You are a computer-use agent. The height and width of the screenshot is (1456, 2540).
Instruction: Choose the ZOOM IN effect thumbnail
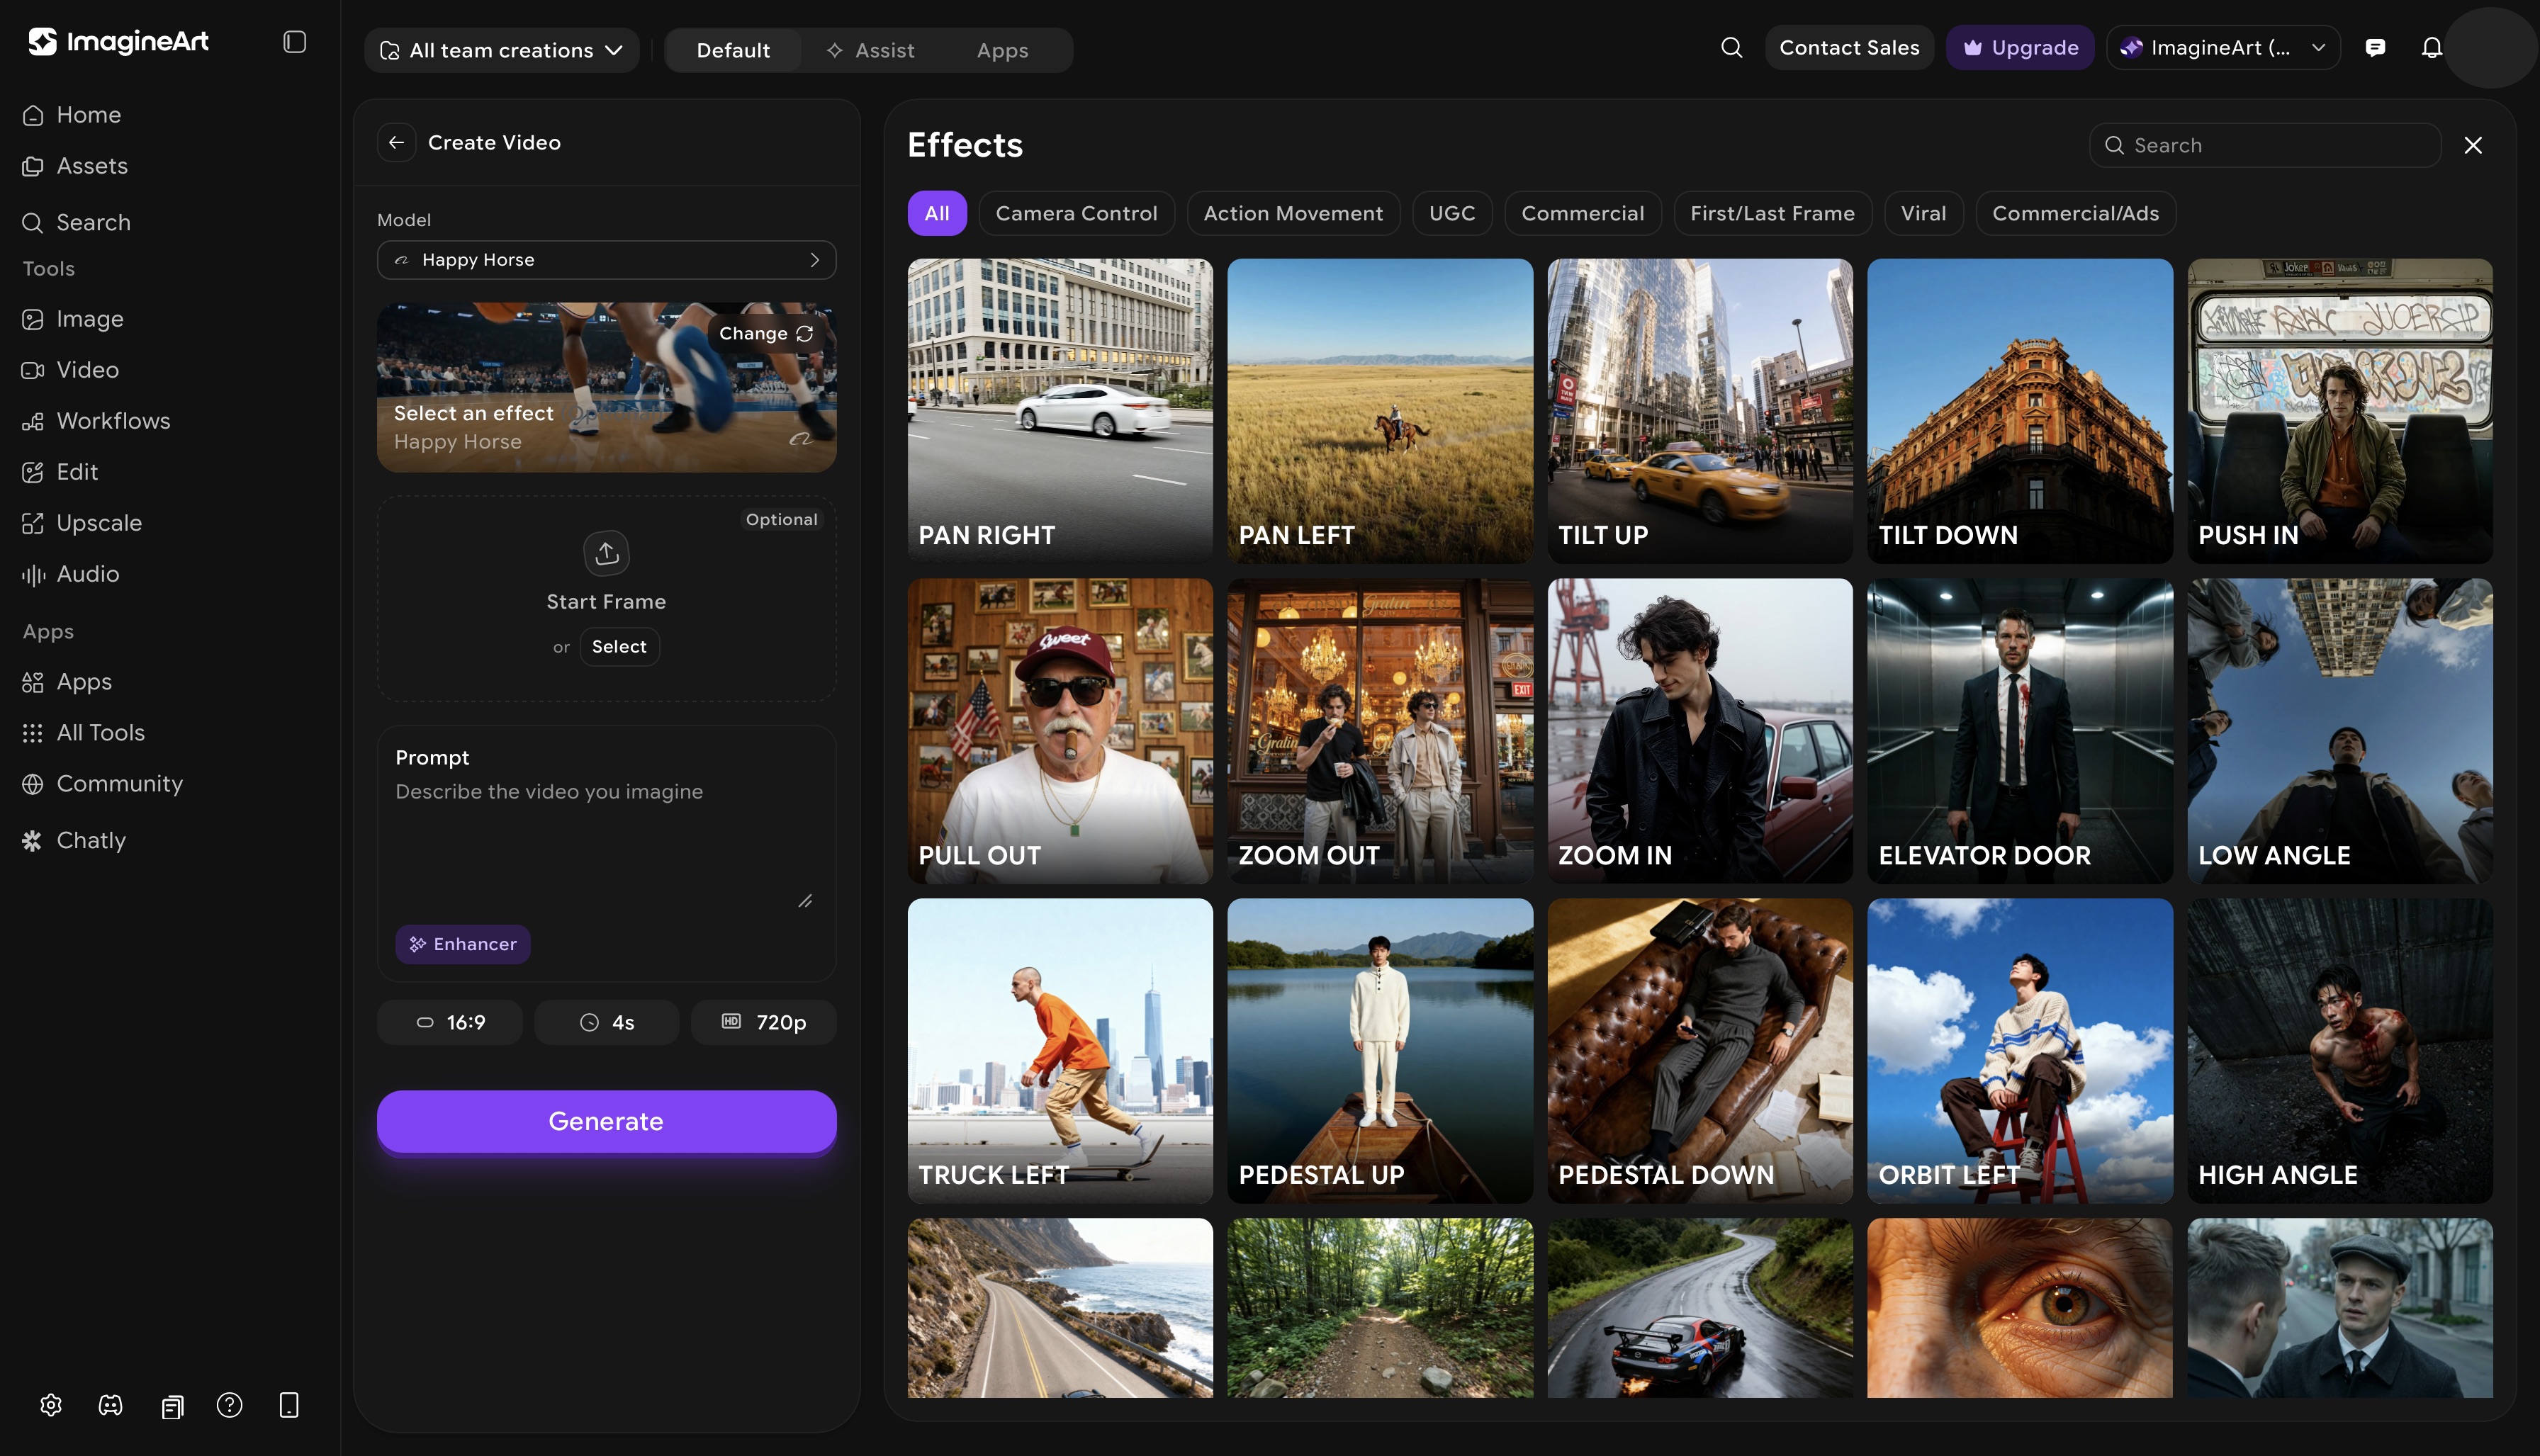pos(1699,730)
